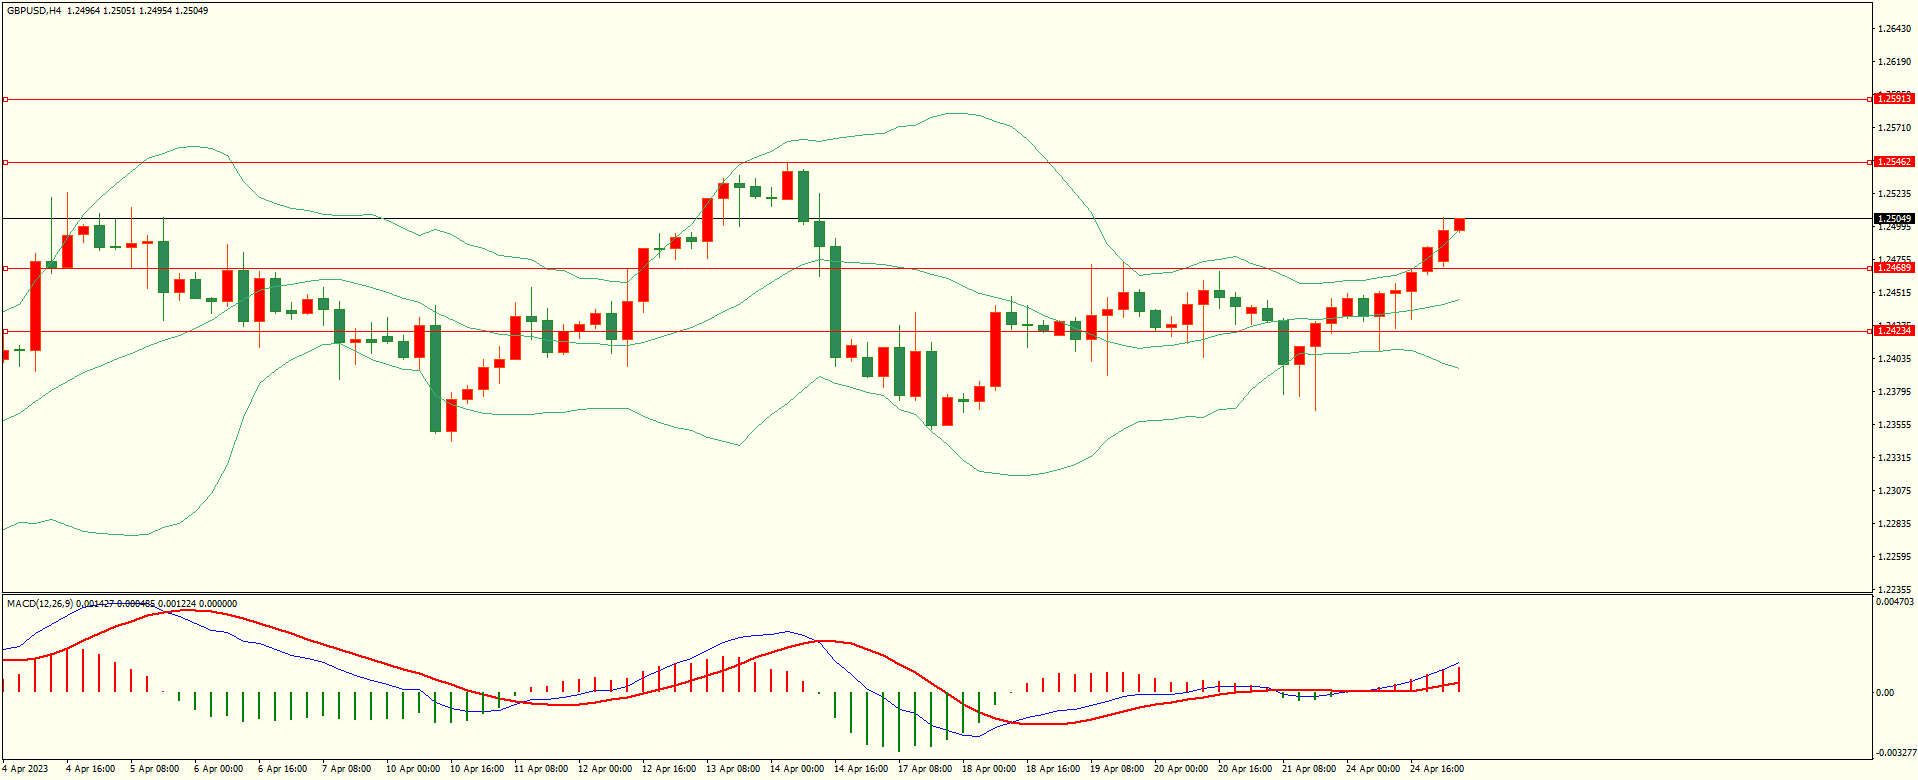Click the -0.003277 MACD scale value
The image size is (1918, 780).
pyautogui.click(x=1894, y=753)
